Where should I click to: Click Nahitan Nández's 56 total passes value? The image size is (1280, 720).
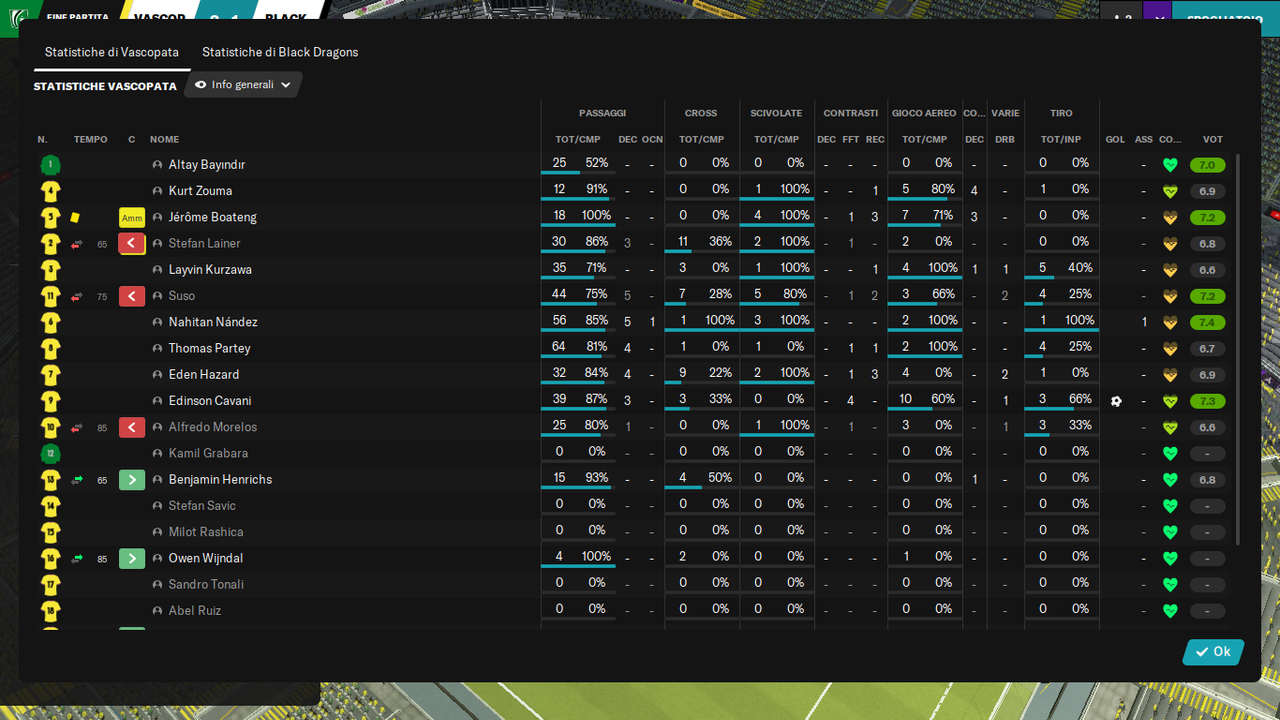point(559,321)
